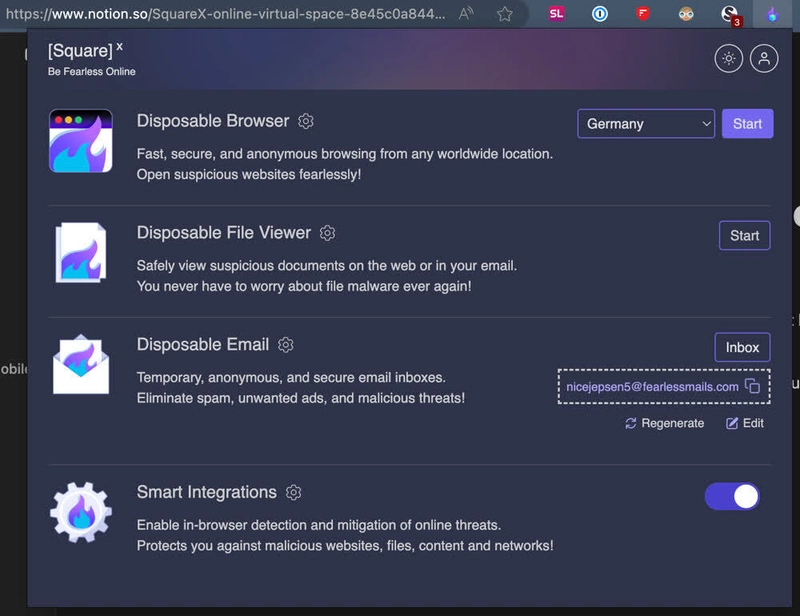Click the [Square]X logo title
The height and width of the screenshot is (616, 800).
[x=85, y=50]
